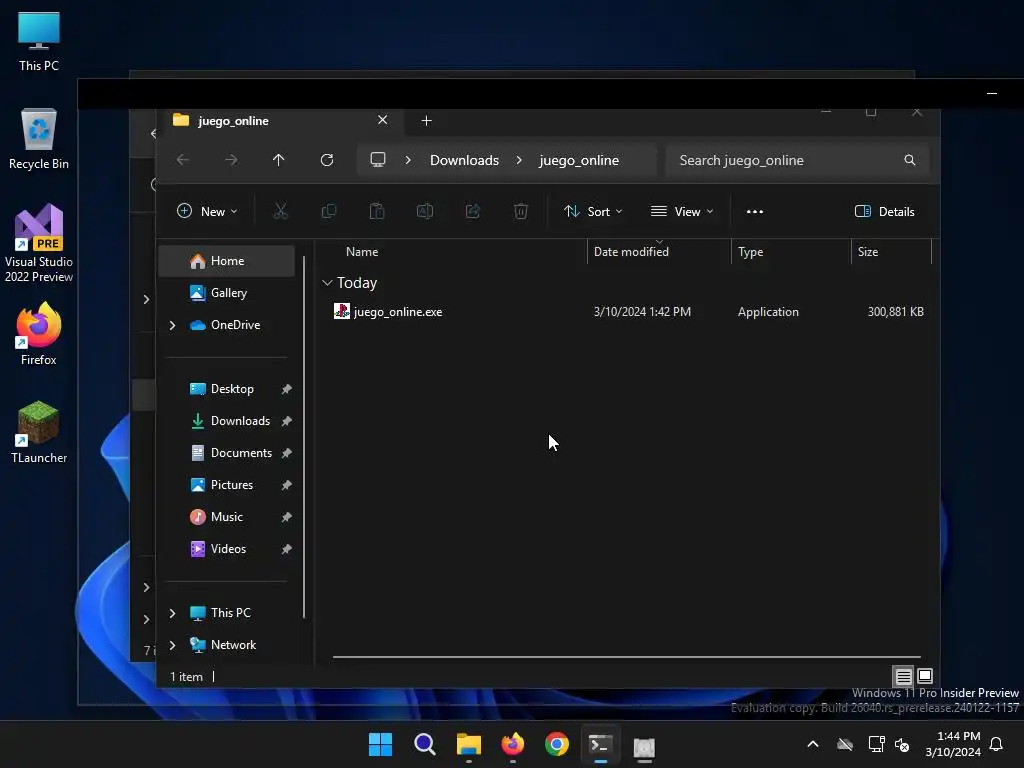Refresh the juego_online folder view
The width and height of the screenshot is (1024, 768).
point(327,160)
